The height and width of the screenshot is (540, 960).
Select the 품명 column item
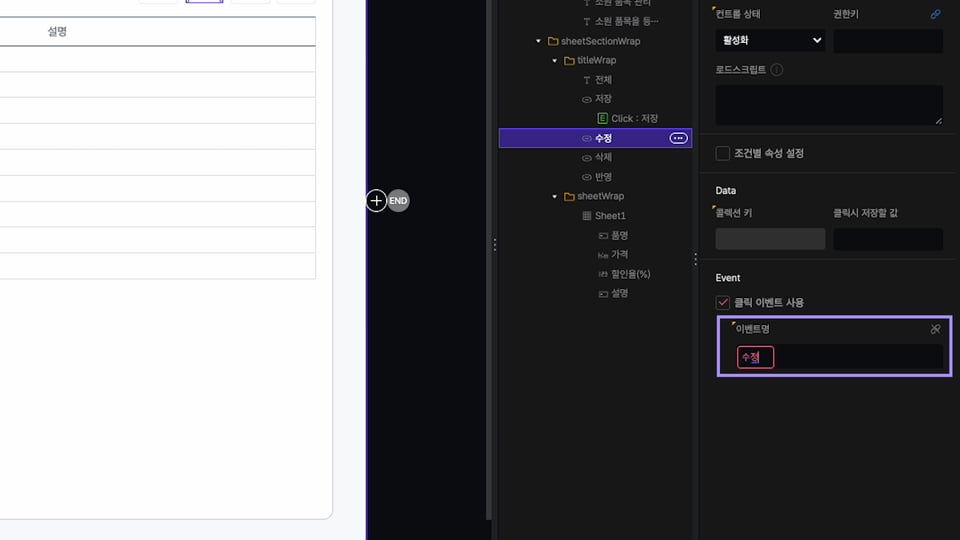[620, 235]
